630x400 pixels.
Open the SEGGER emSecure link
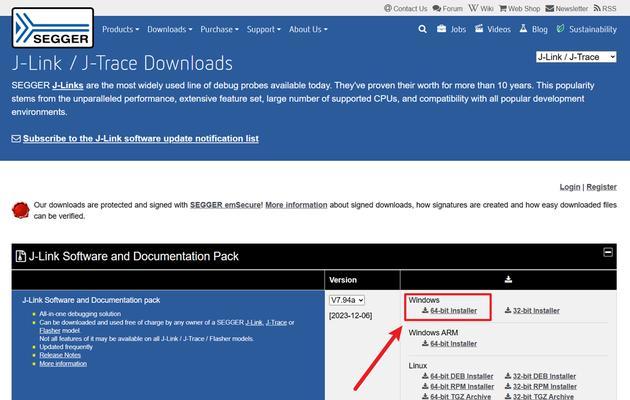[225, 205]
